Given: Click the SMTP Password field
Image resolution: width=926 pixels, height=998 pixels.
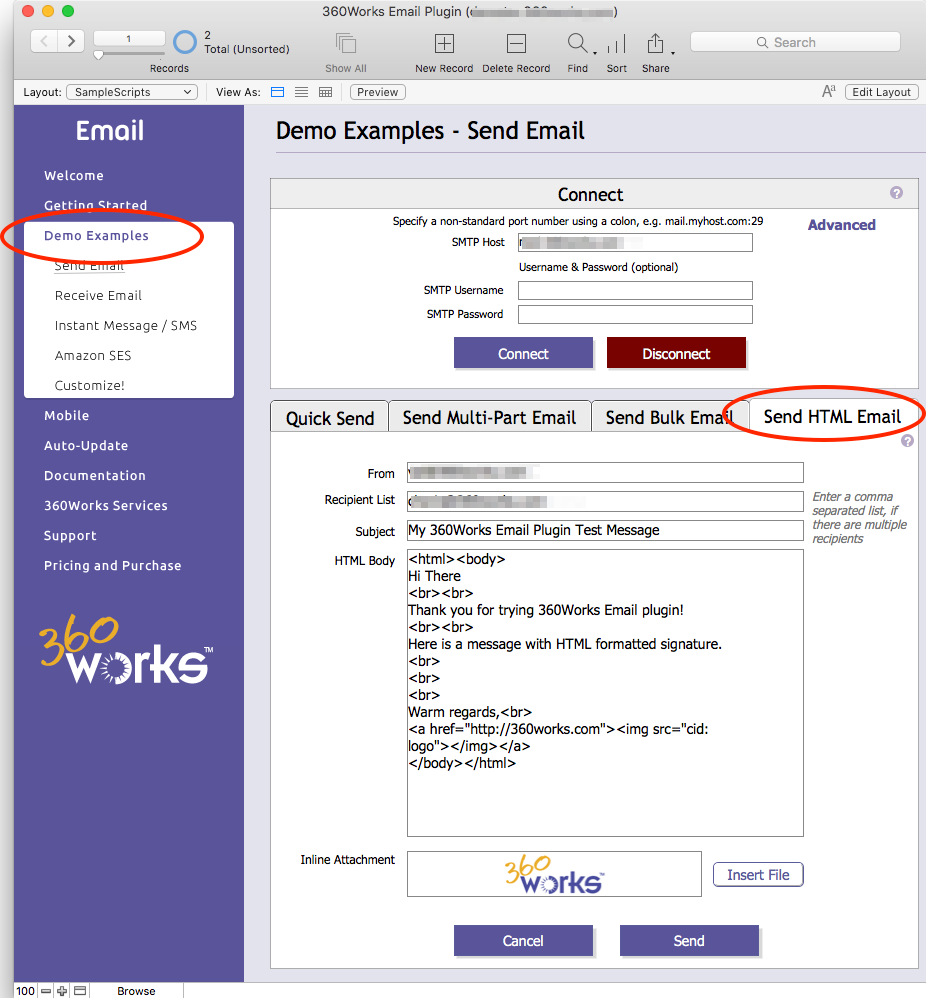Looking at the screenshot, I should (635, 314).
